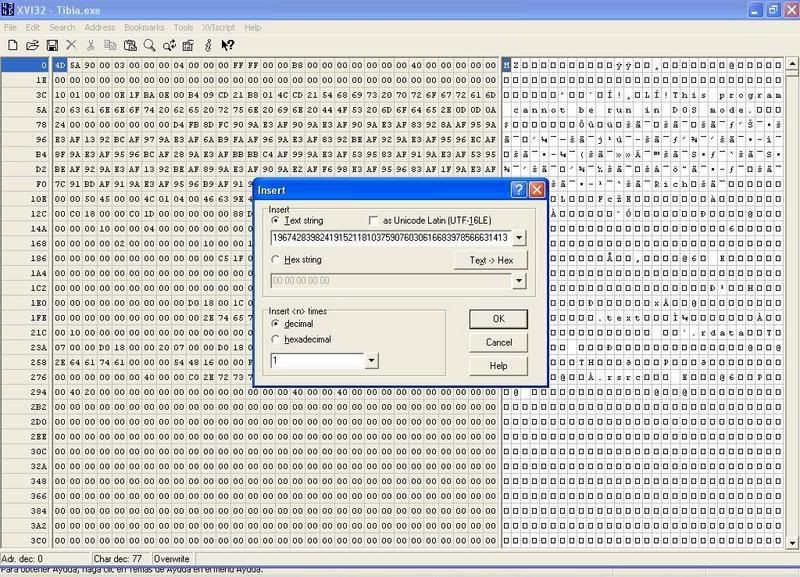Create a new file

click(x=12, y=45)
